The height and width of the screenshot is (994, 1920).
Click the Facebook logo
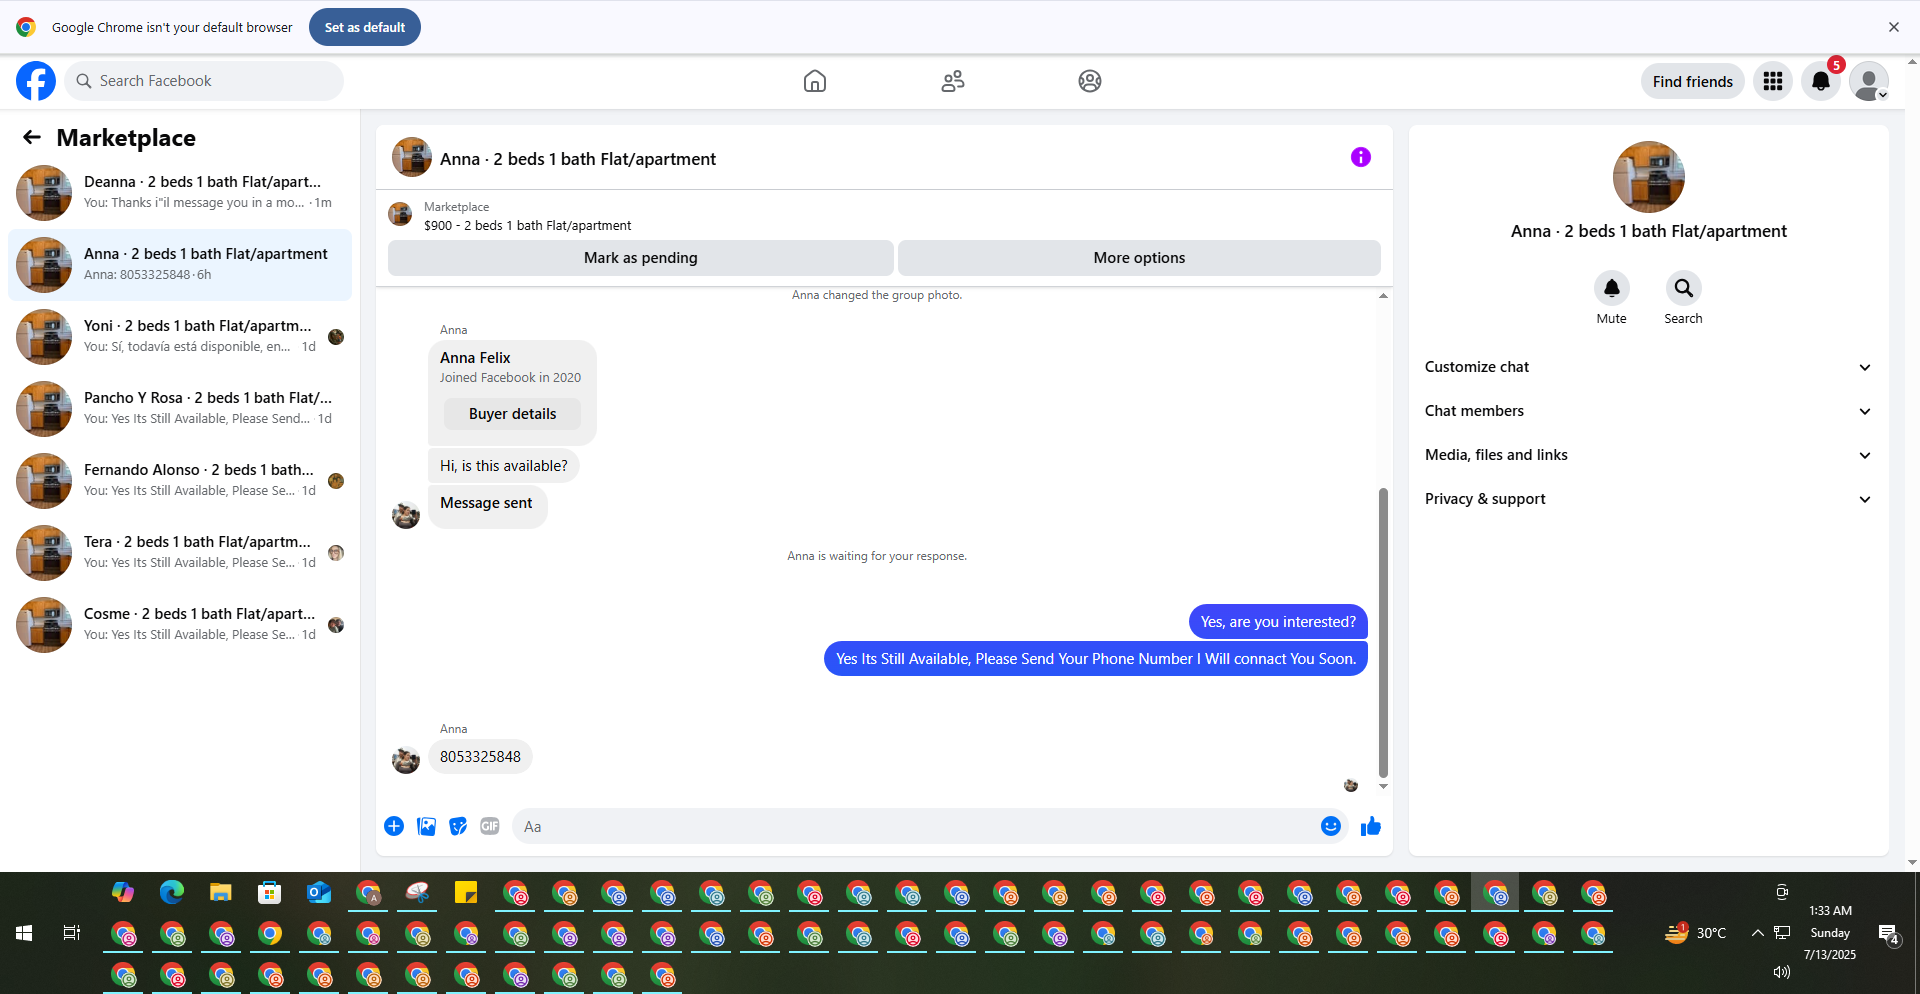coord(36,81)
